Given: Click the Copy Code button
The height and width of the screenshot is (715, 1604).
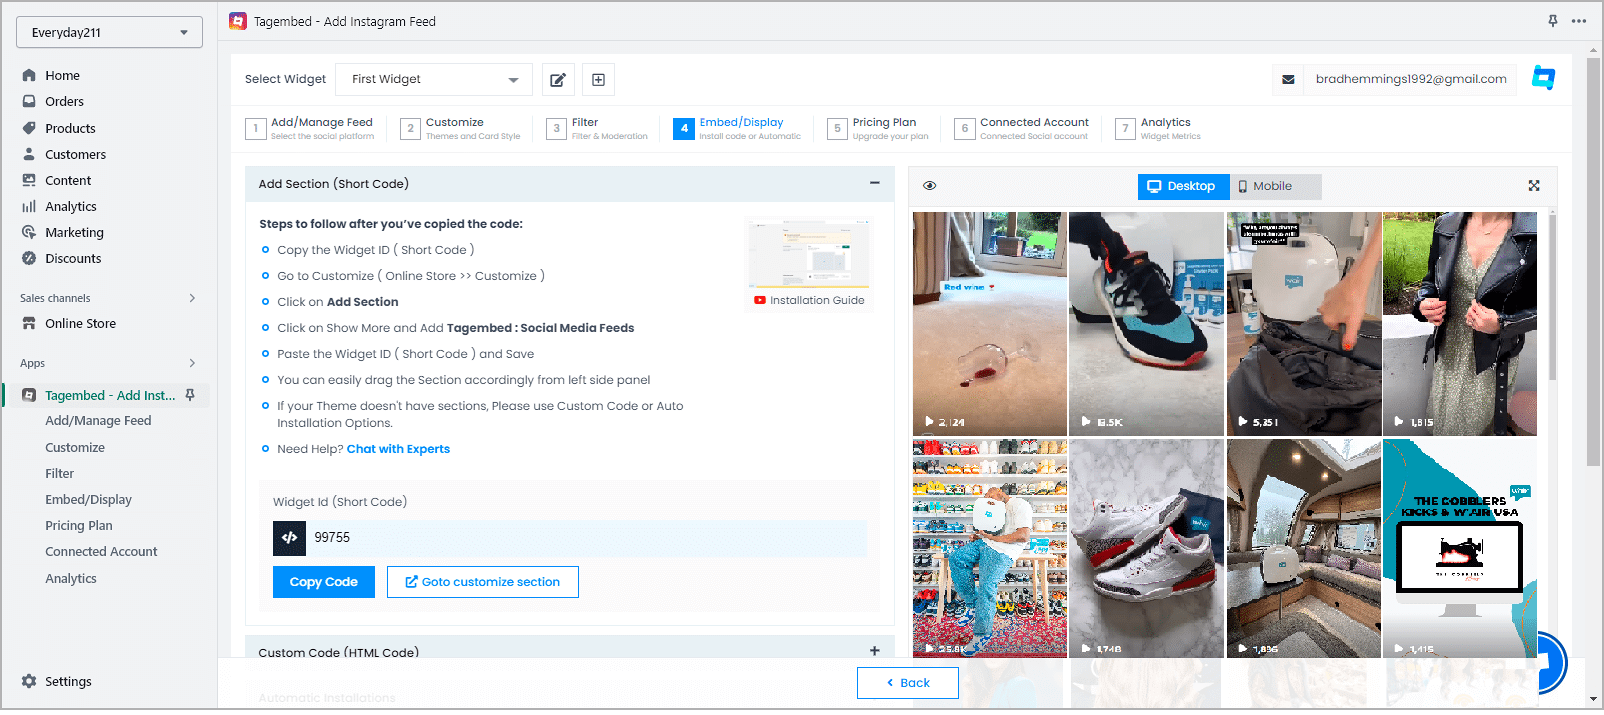Looking at the screenshot, I should click(x=324, y=582).
